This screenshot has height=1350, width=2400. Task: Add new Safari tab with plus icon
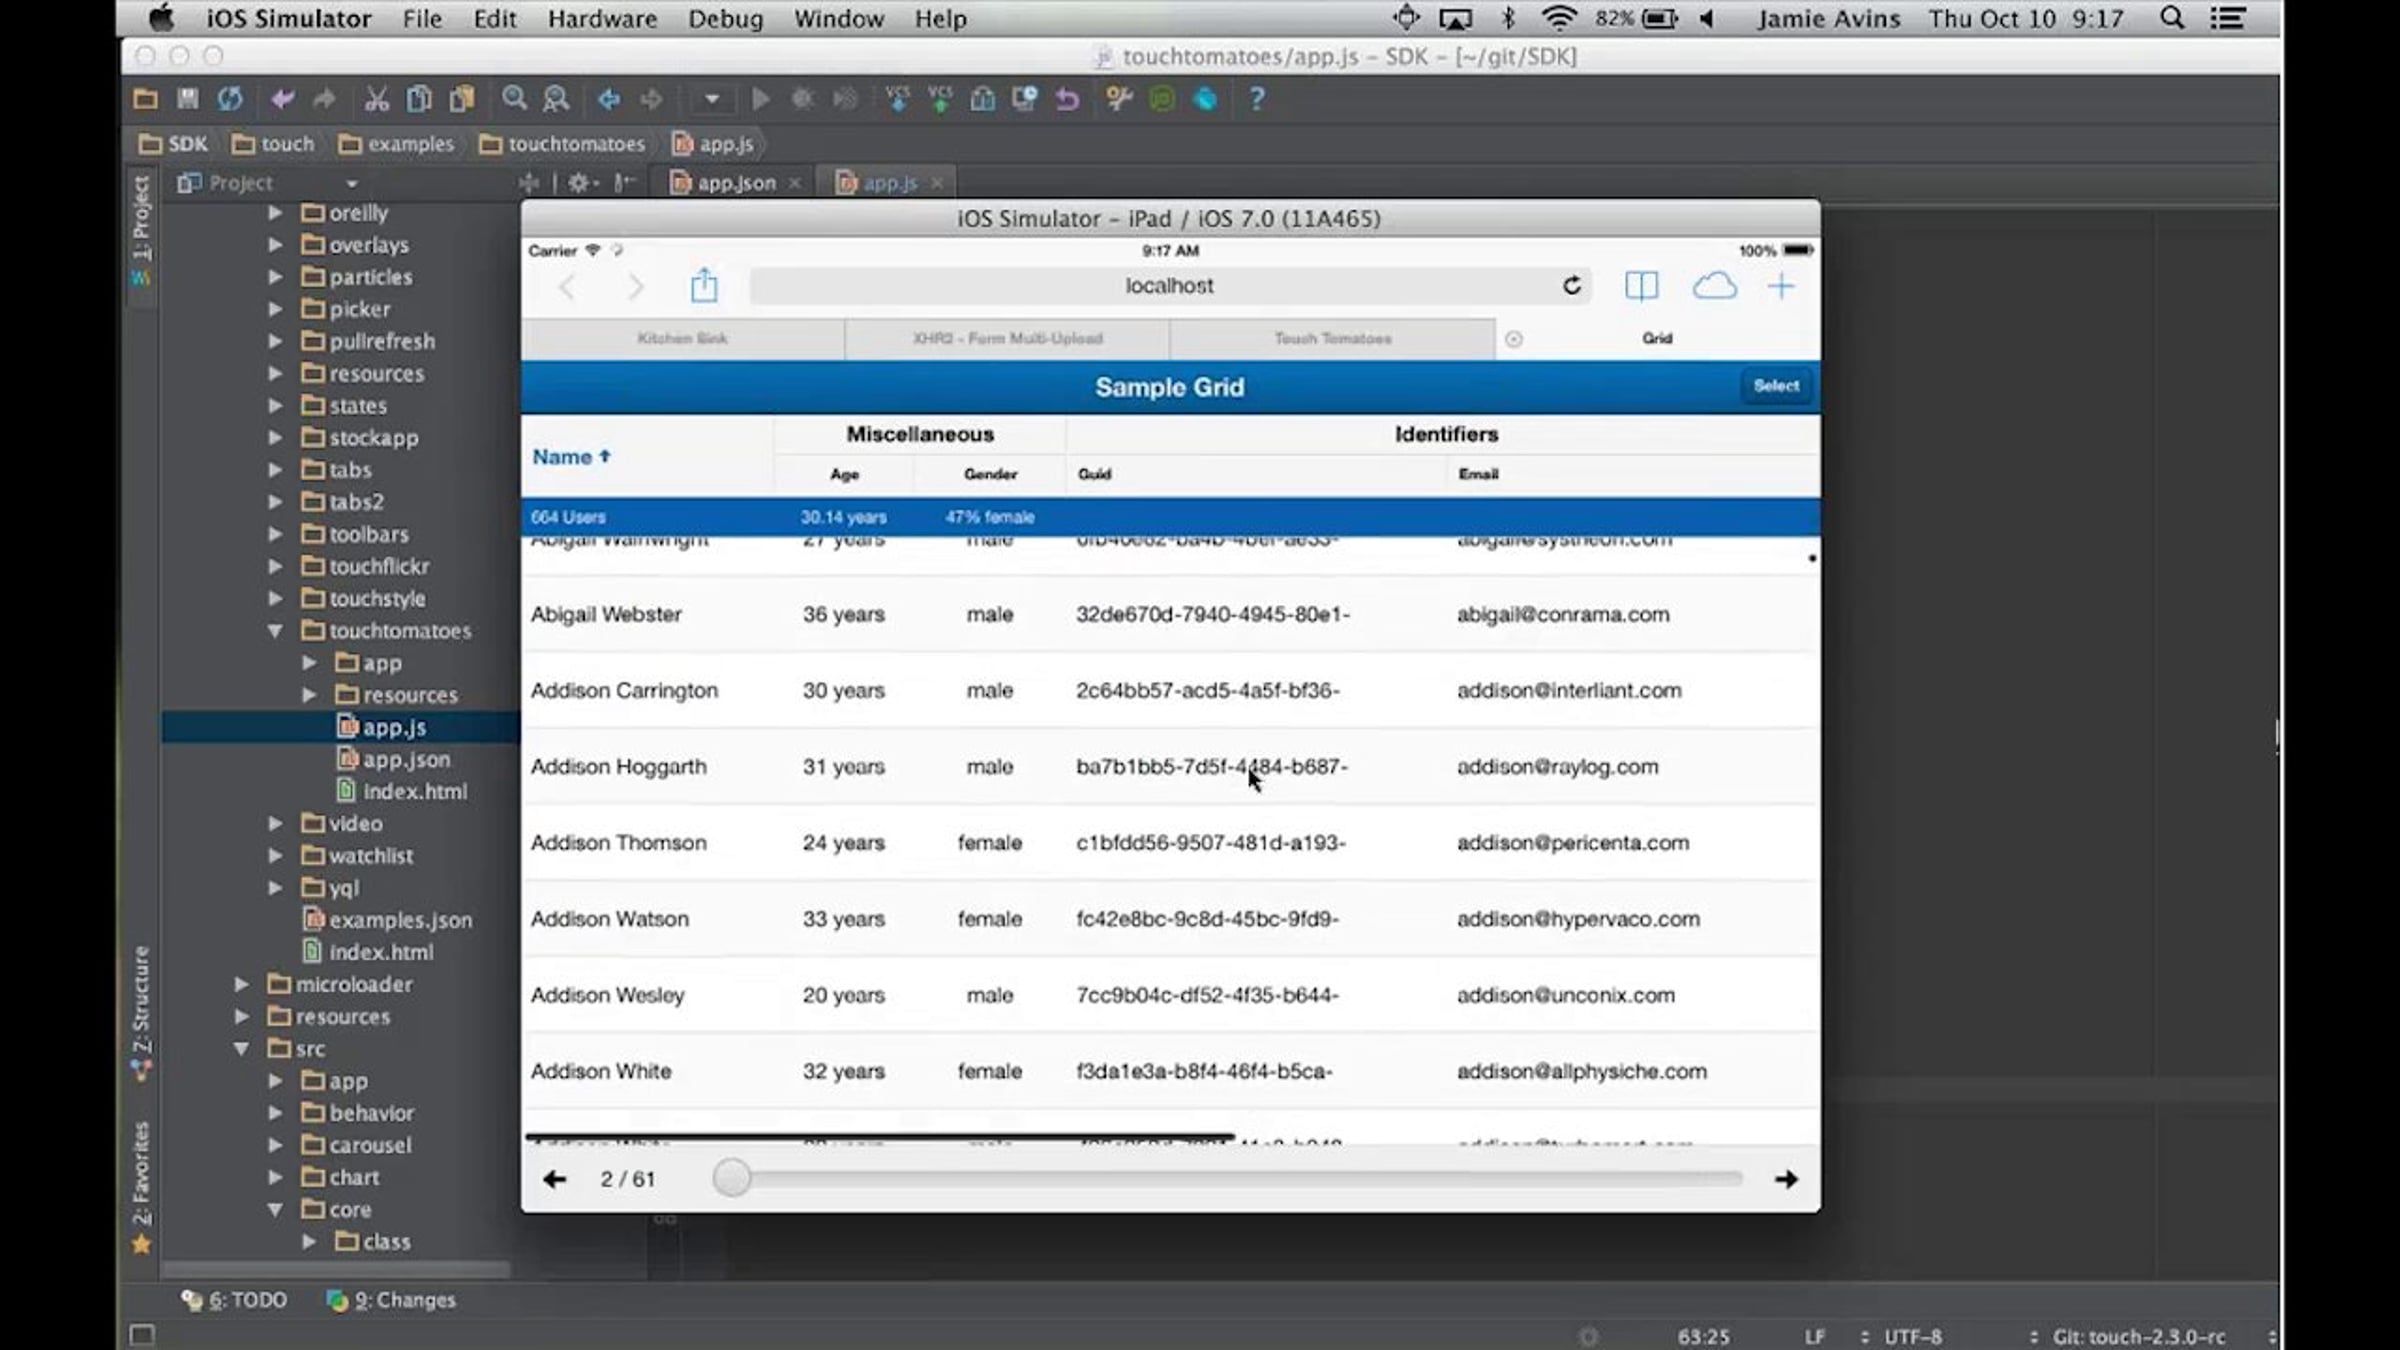[x=1781, y=286]
